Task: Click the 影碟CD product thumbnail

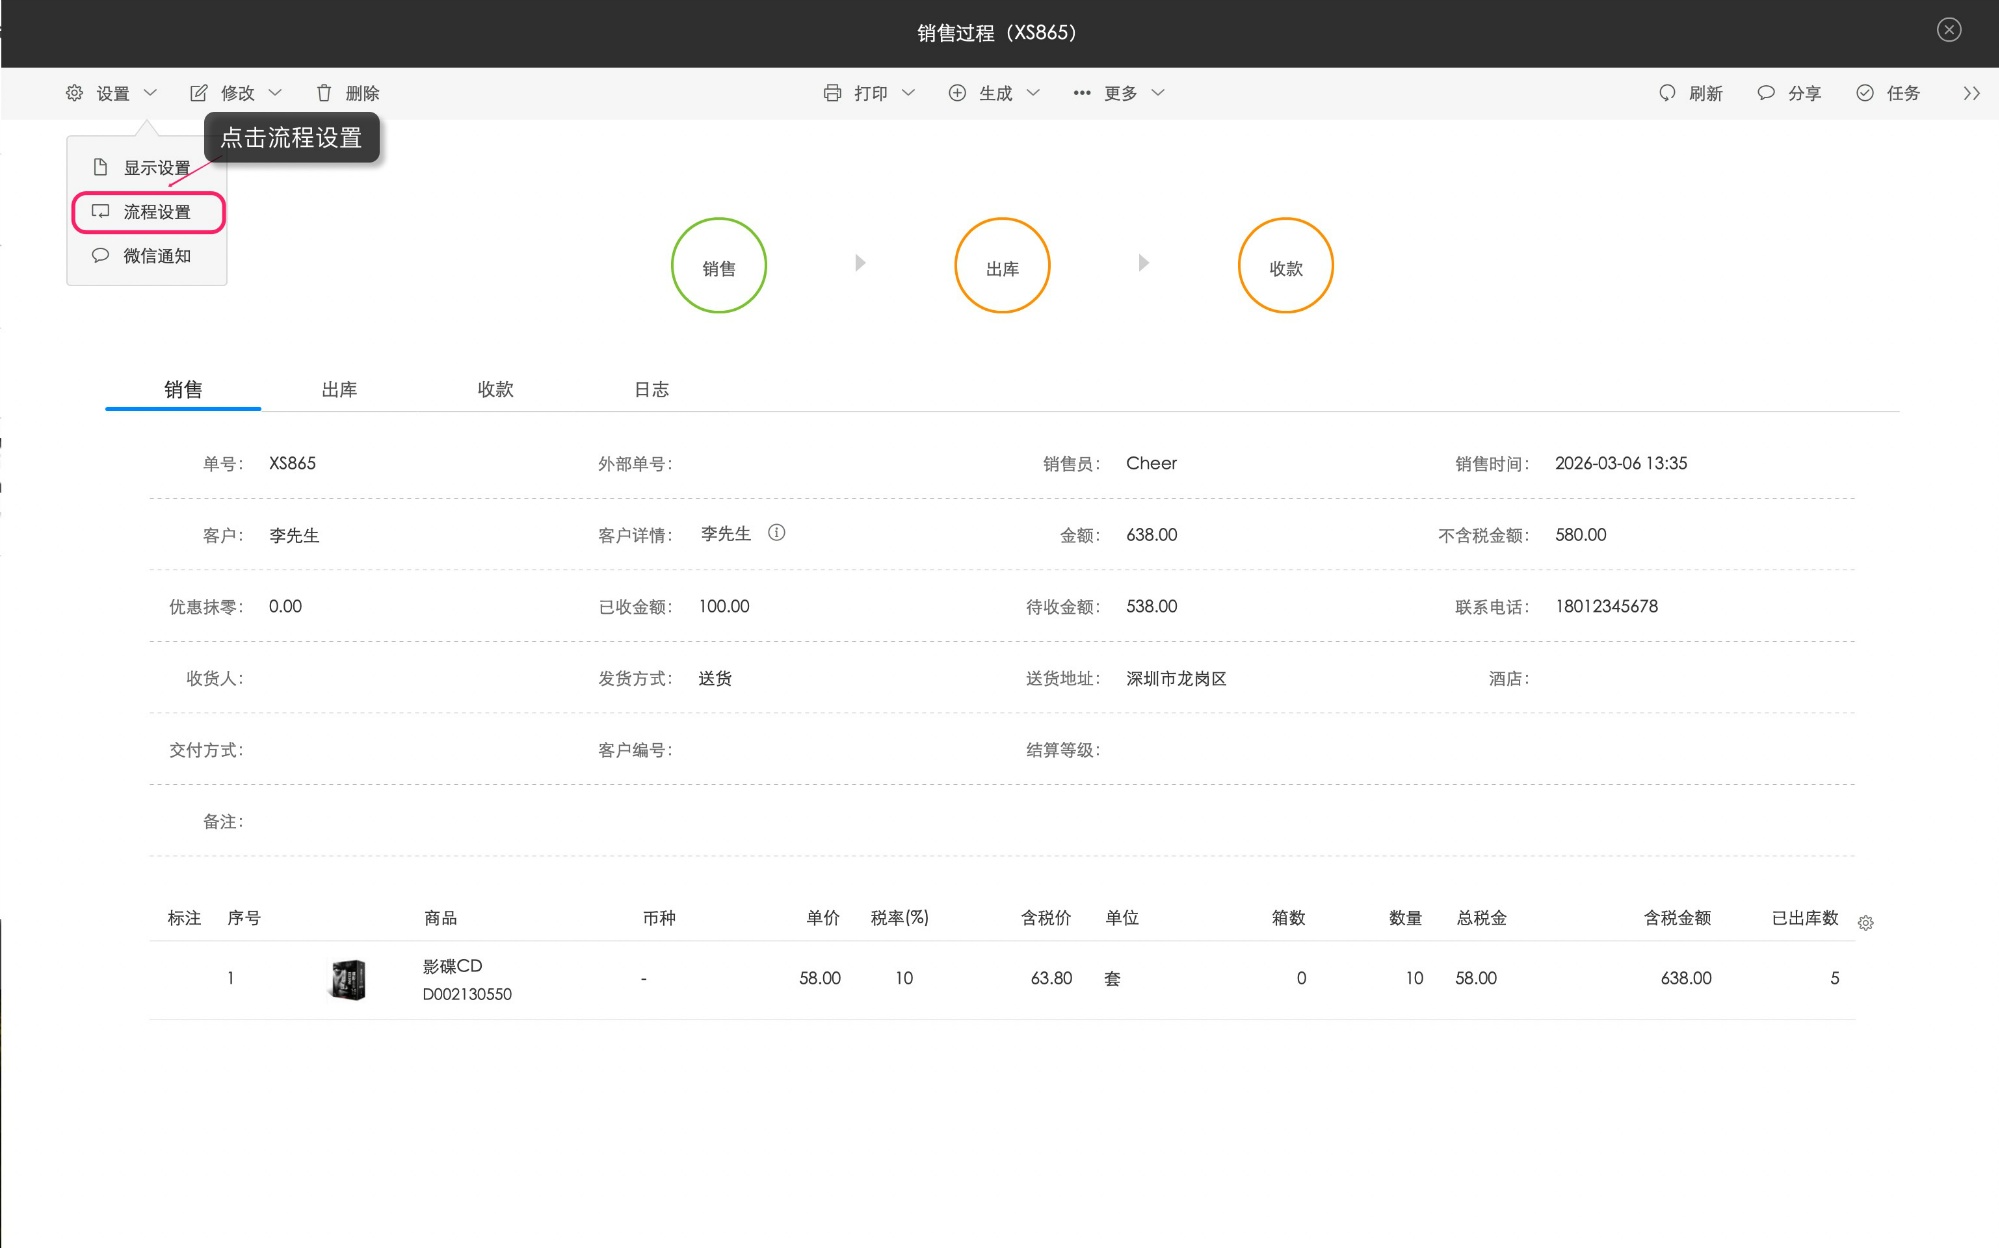Action: (348, 980)
